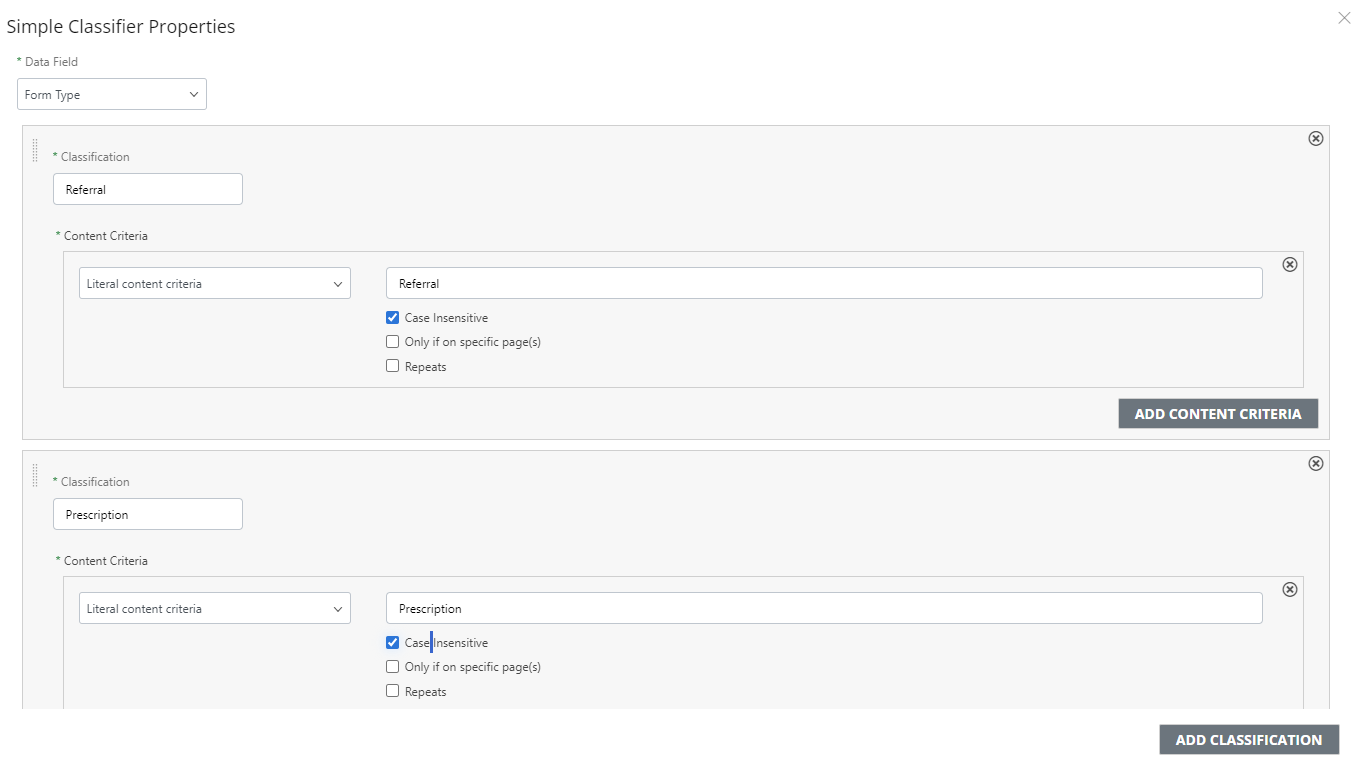Grab the Referral classification drag handle

35,150
